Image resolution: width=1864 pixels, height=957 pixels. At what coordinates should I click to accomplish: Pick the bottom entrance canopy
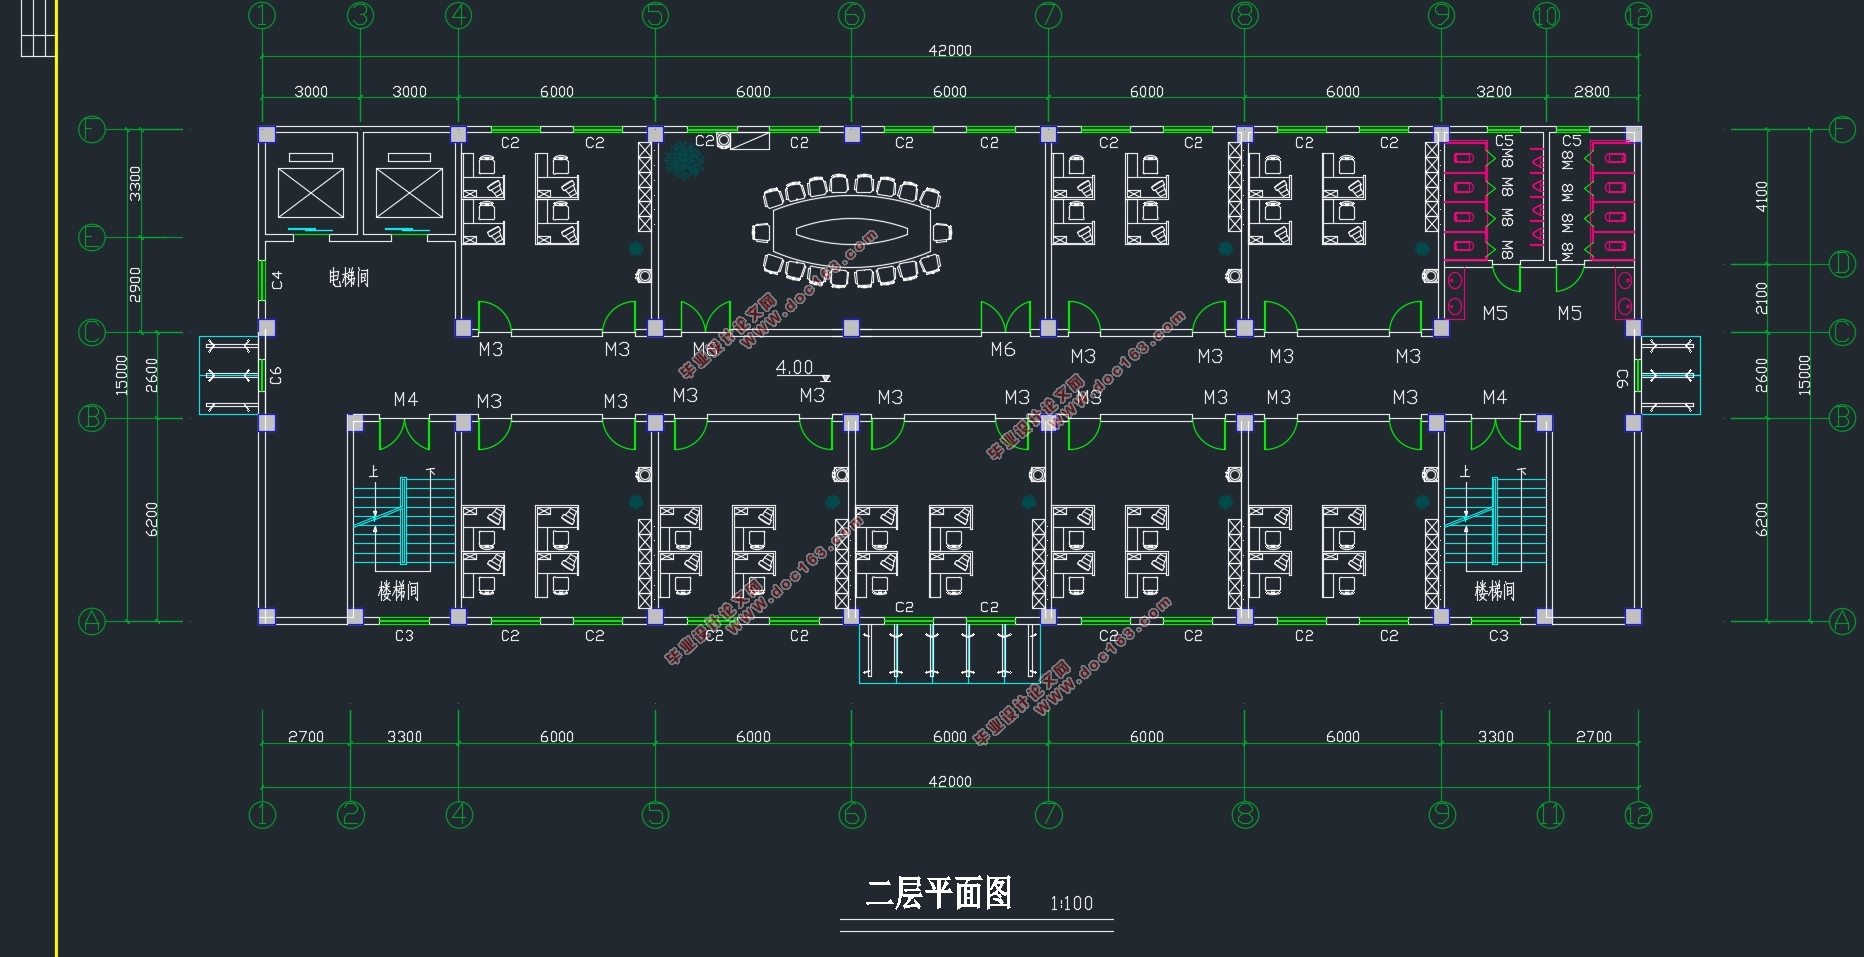point(950,653)
